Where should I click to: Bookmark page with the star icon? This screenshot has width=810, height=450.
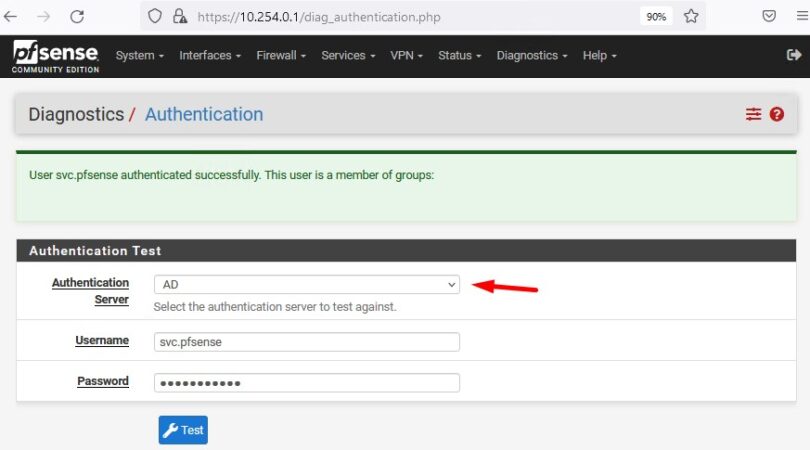(x=690, y=17)
